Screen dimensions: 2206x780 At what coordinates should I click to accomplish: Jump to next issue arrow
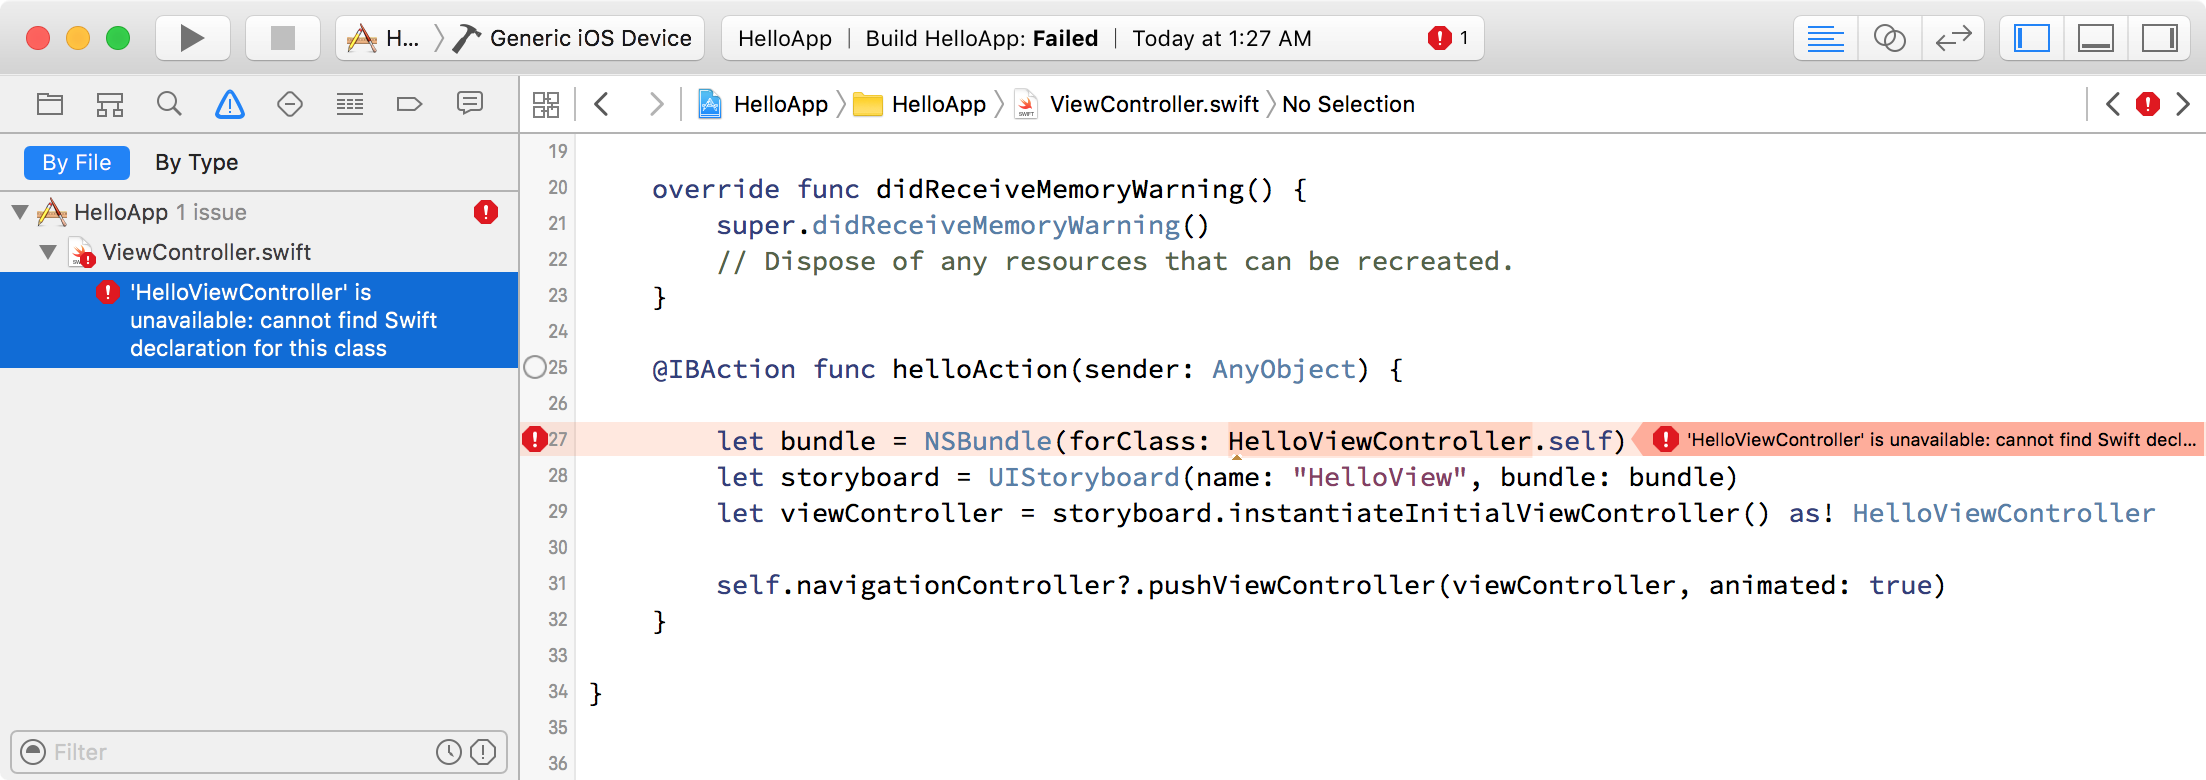[x=2183, y=104]
